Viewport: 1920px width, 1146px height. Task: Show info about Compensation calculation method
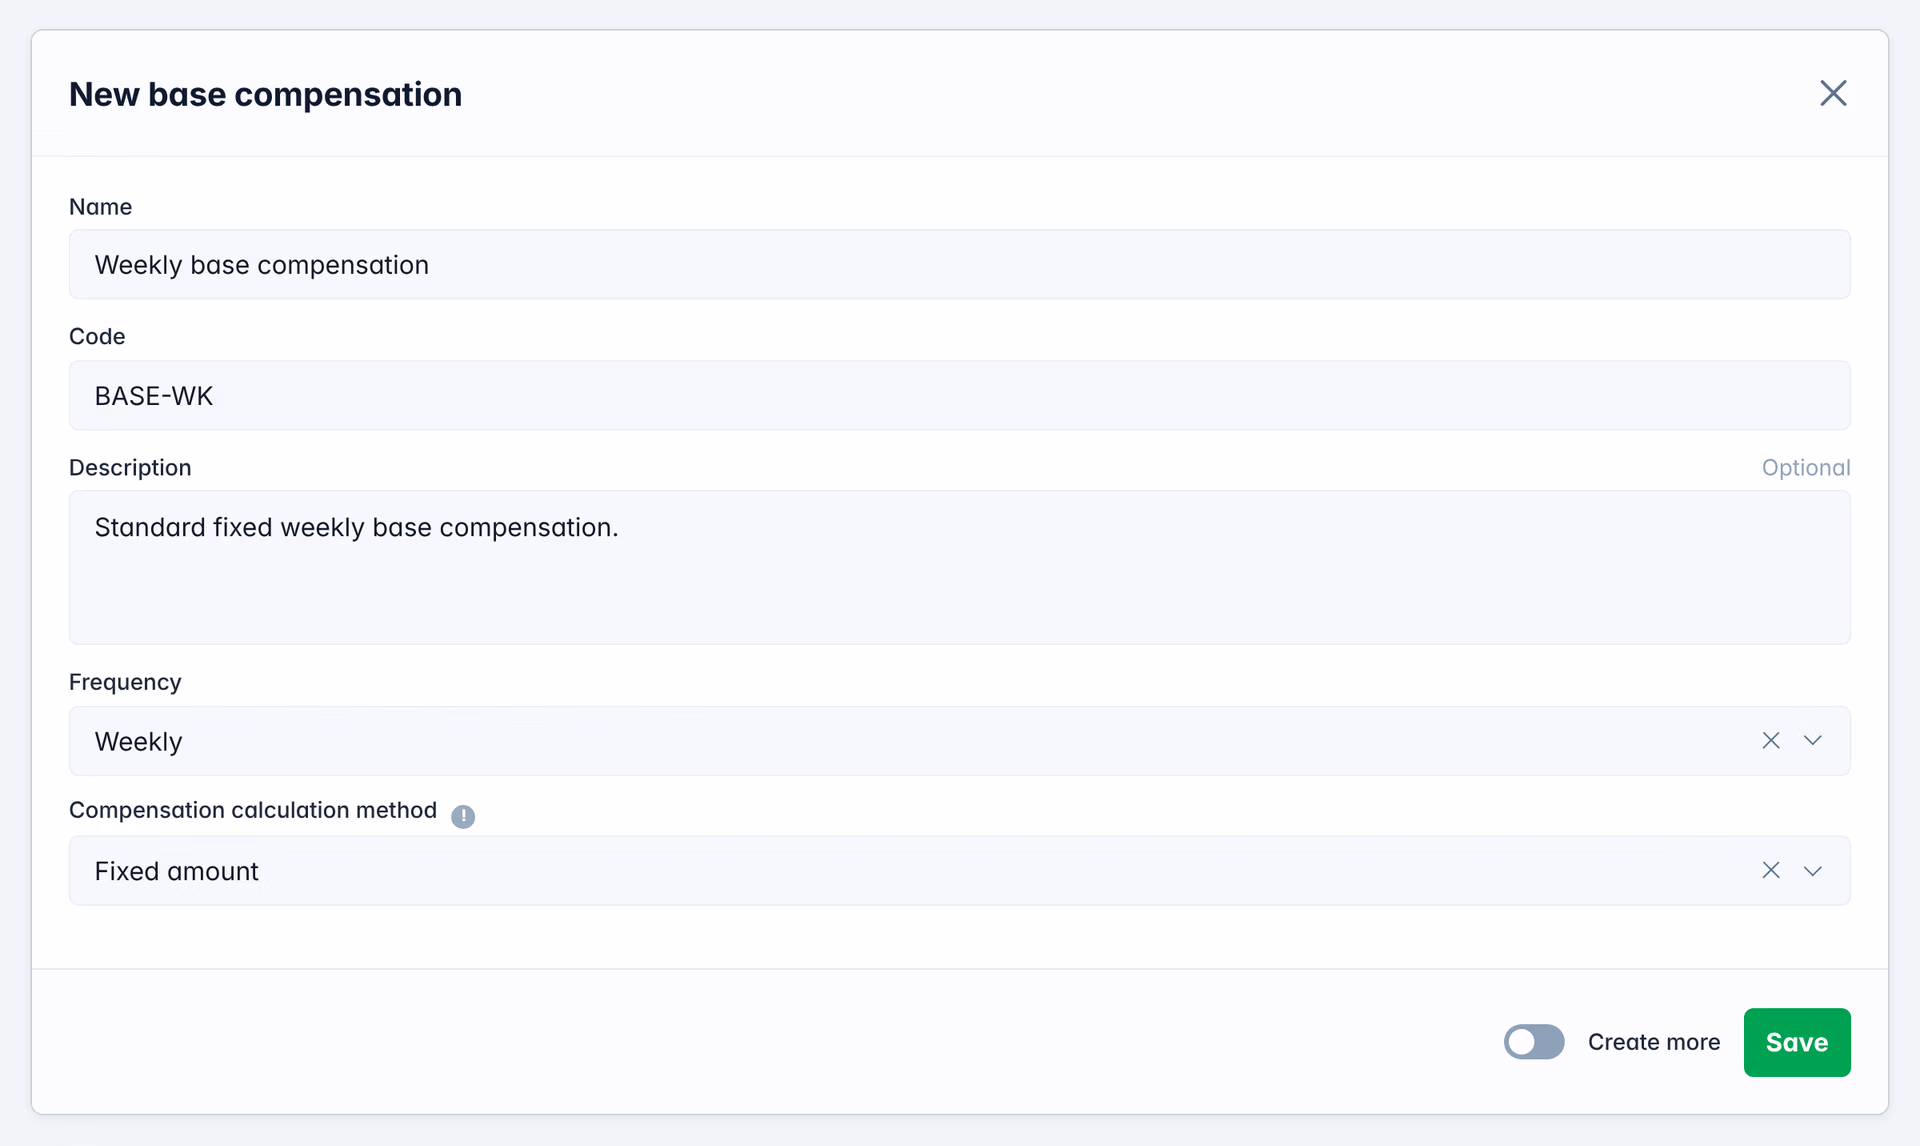tap(463, 816)
